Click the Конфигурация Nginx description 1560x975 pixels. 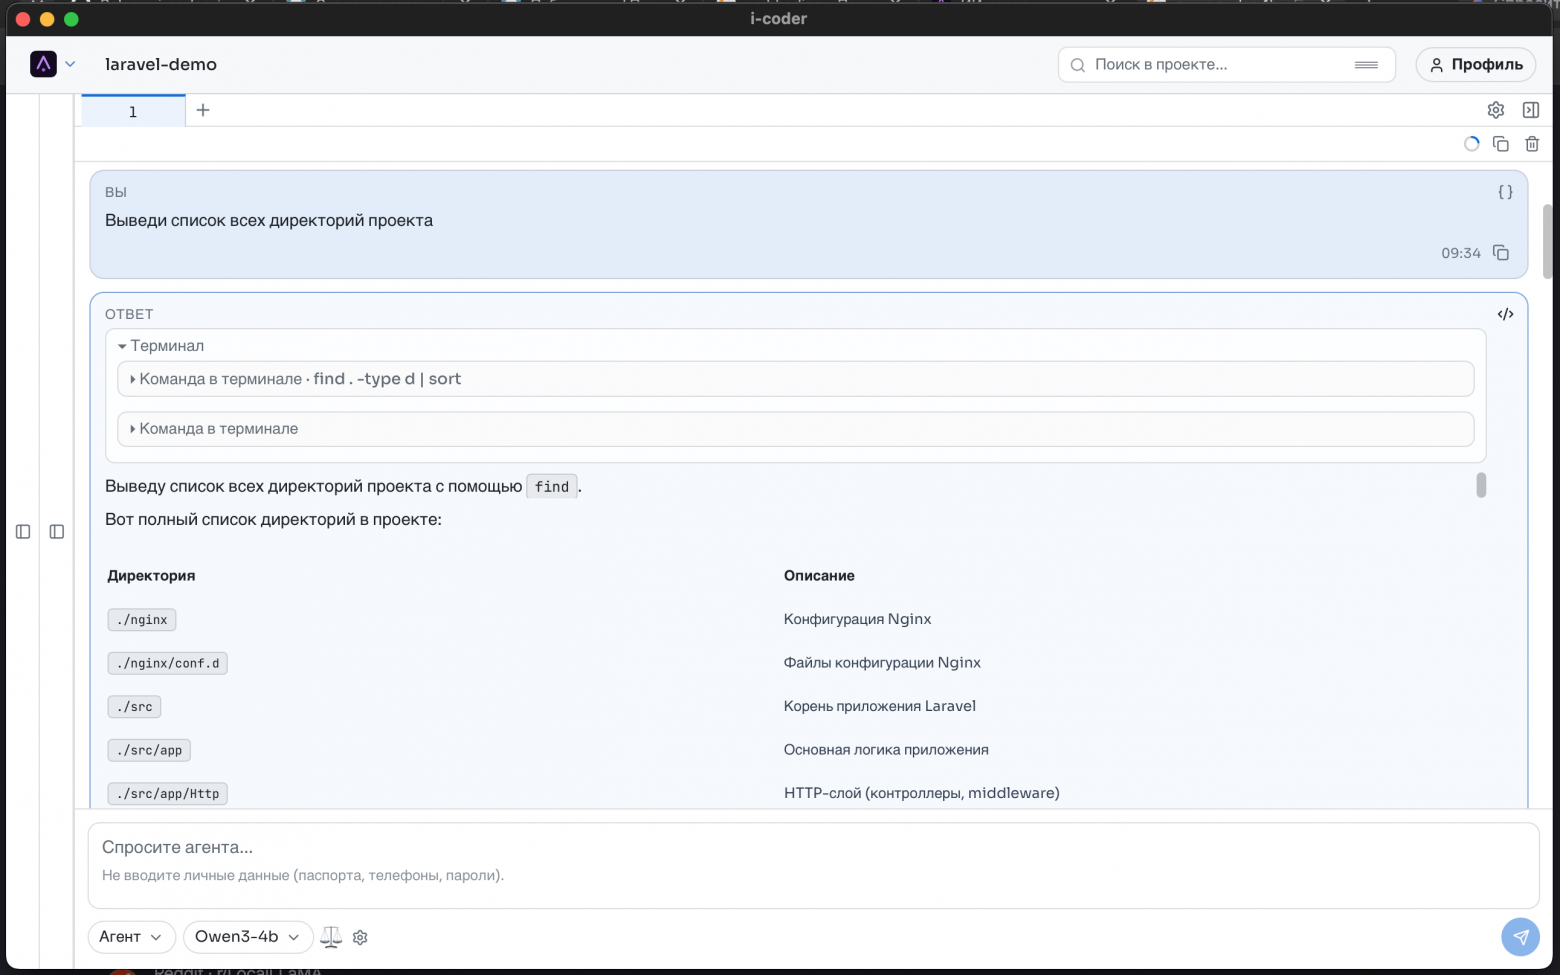(857, 619)
